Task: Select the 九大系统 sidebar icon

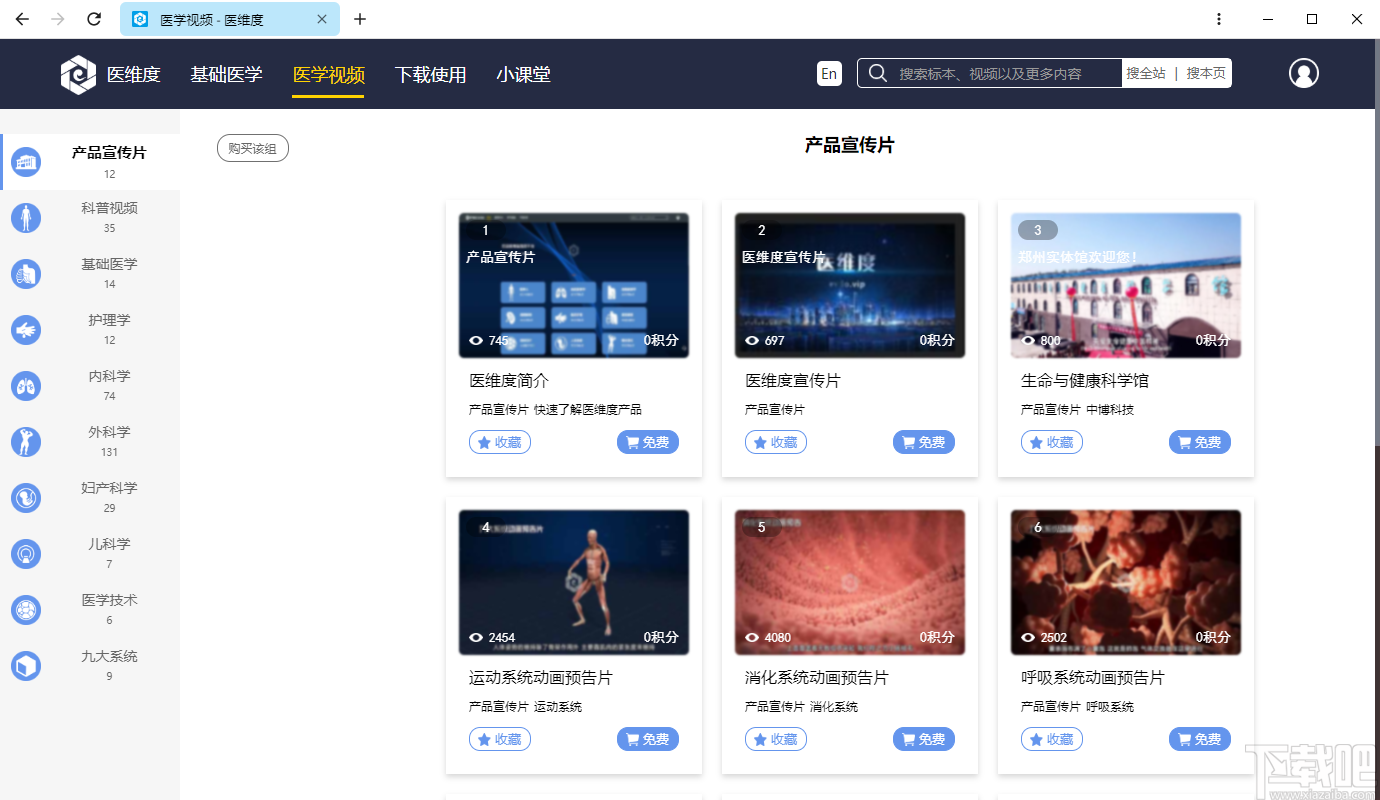Action: (26, 665)
